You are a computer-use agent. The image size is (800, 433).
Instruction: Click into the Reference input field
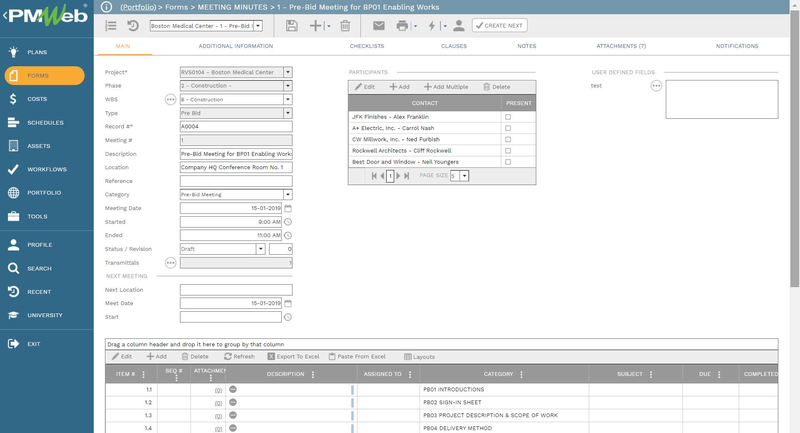236,181
